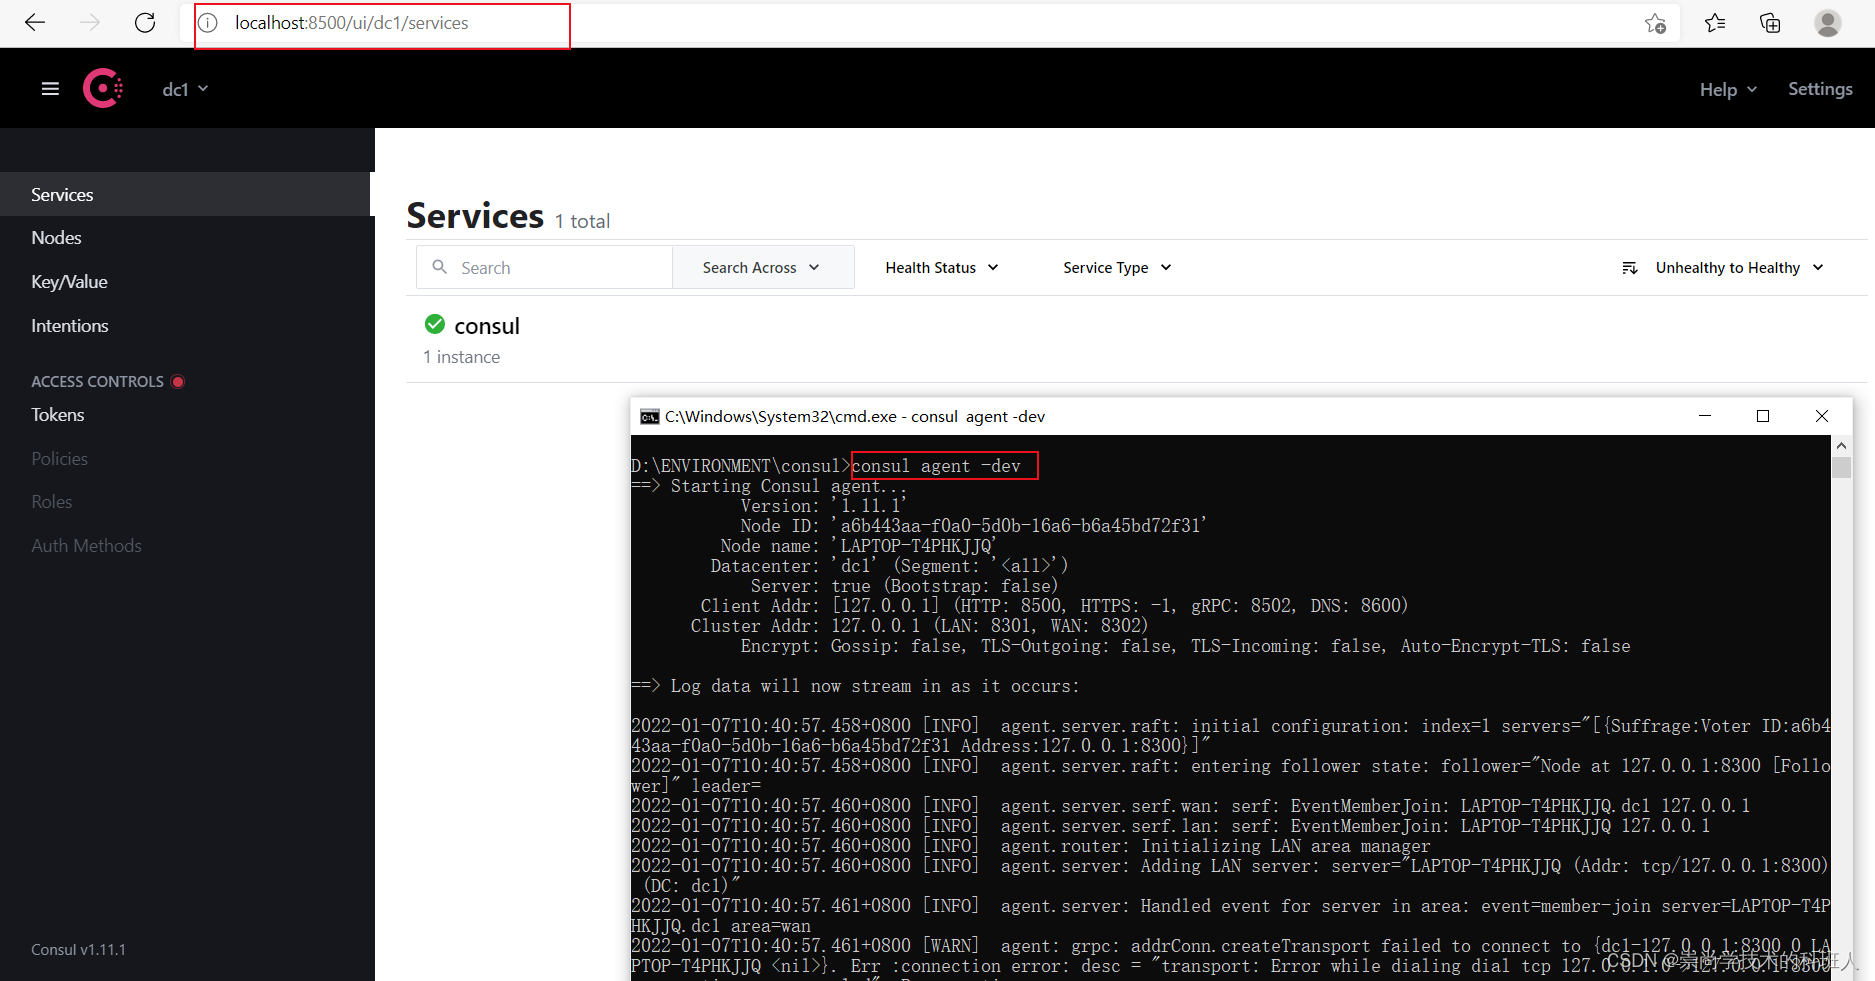This screenshot has width=1875, height=981.
Task: Click the red ACL status dot
Action: click(x=178, y=381)
